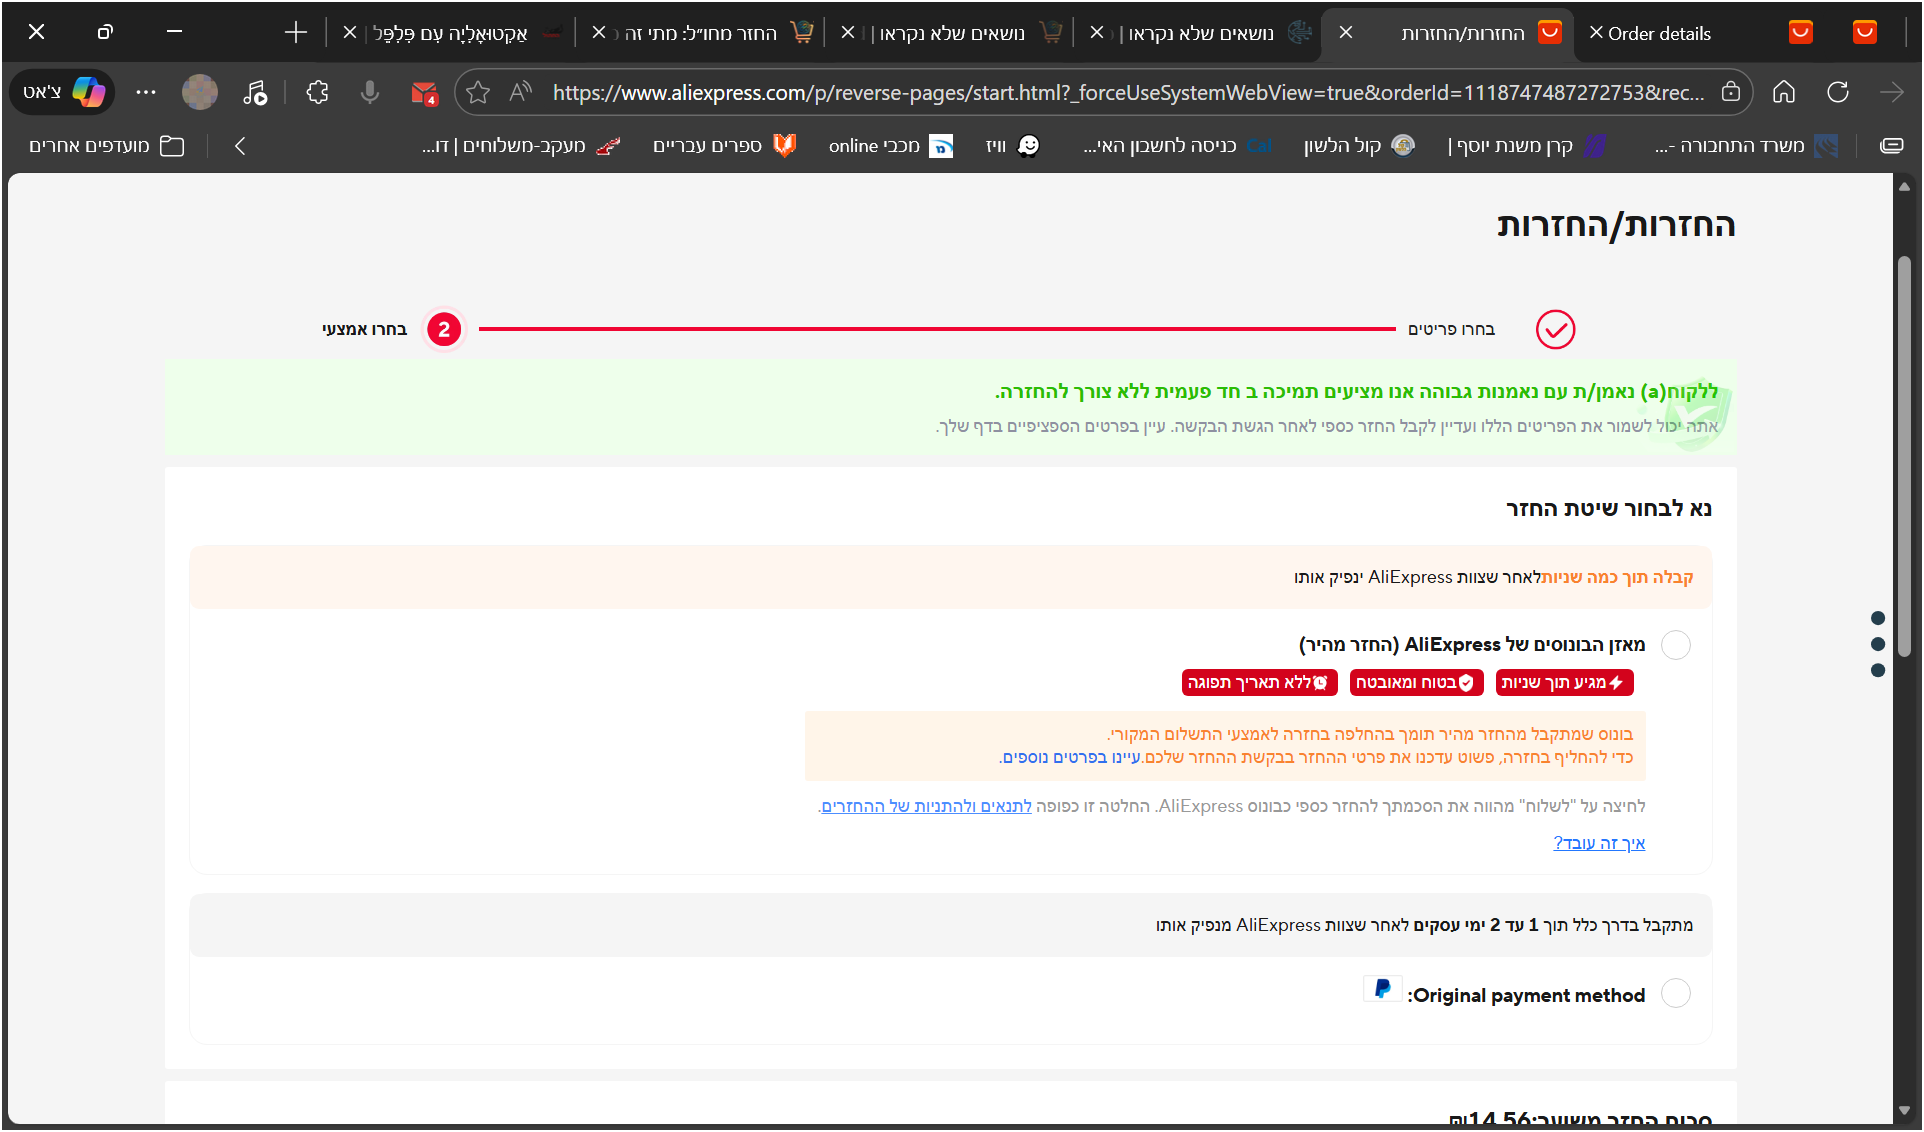
Task: Switch to the Order details tab
Action: click(x=1658, y=33)
